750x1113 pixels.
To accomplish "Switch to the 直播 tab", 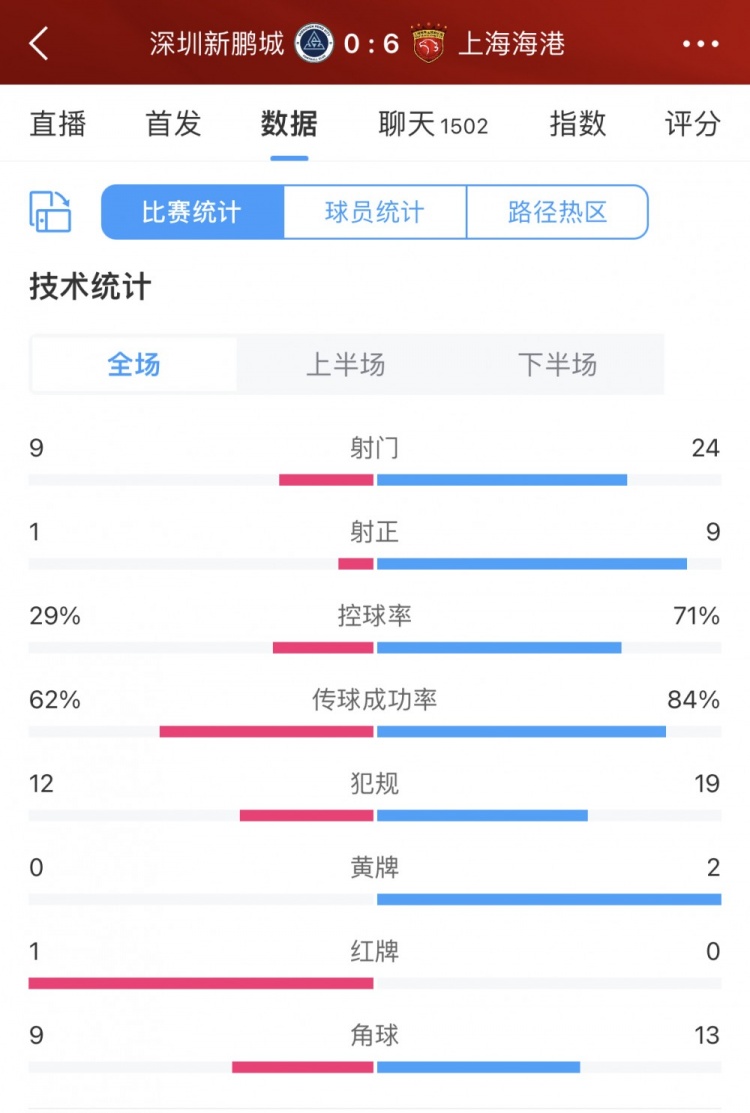I will pos(58,124).
